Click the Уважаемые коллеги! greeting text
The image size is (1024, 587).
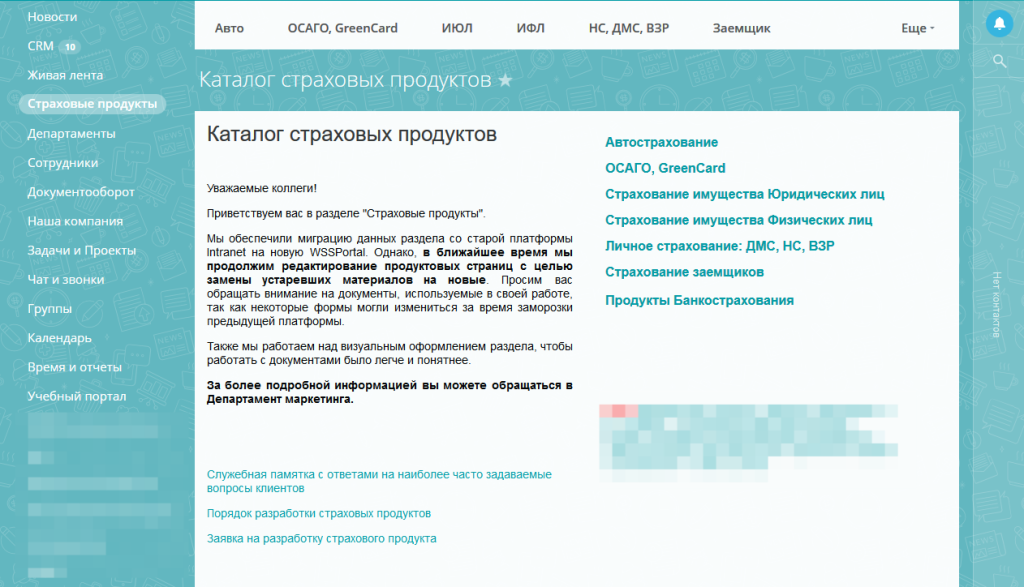(x=261, y=188)
